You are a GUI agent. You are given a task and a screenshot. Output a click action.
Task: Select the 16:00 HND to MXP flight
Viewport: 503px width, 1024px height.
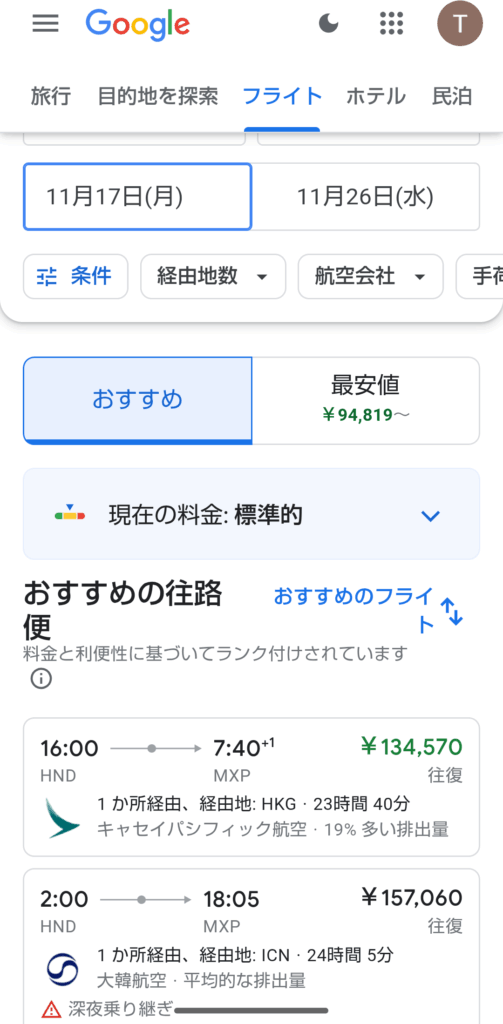252,787
